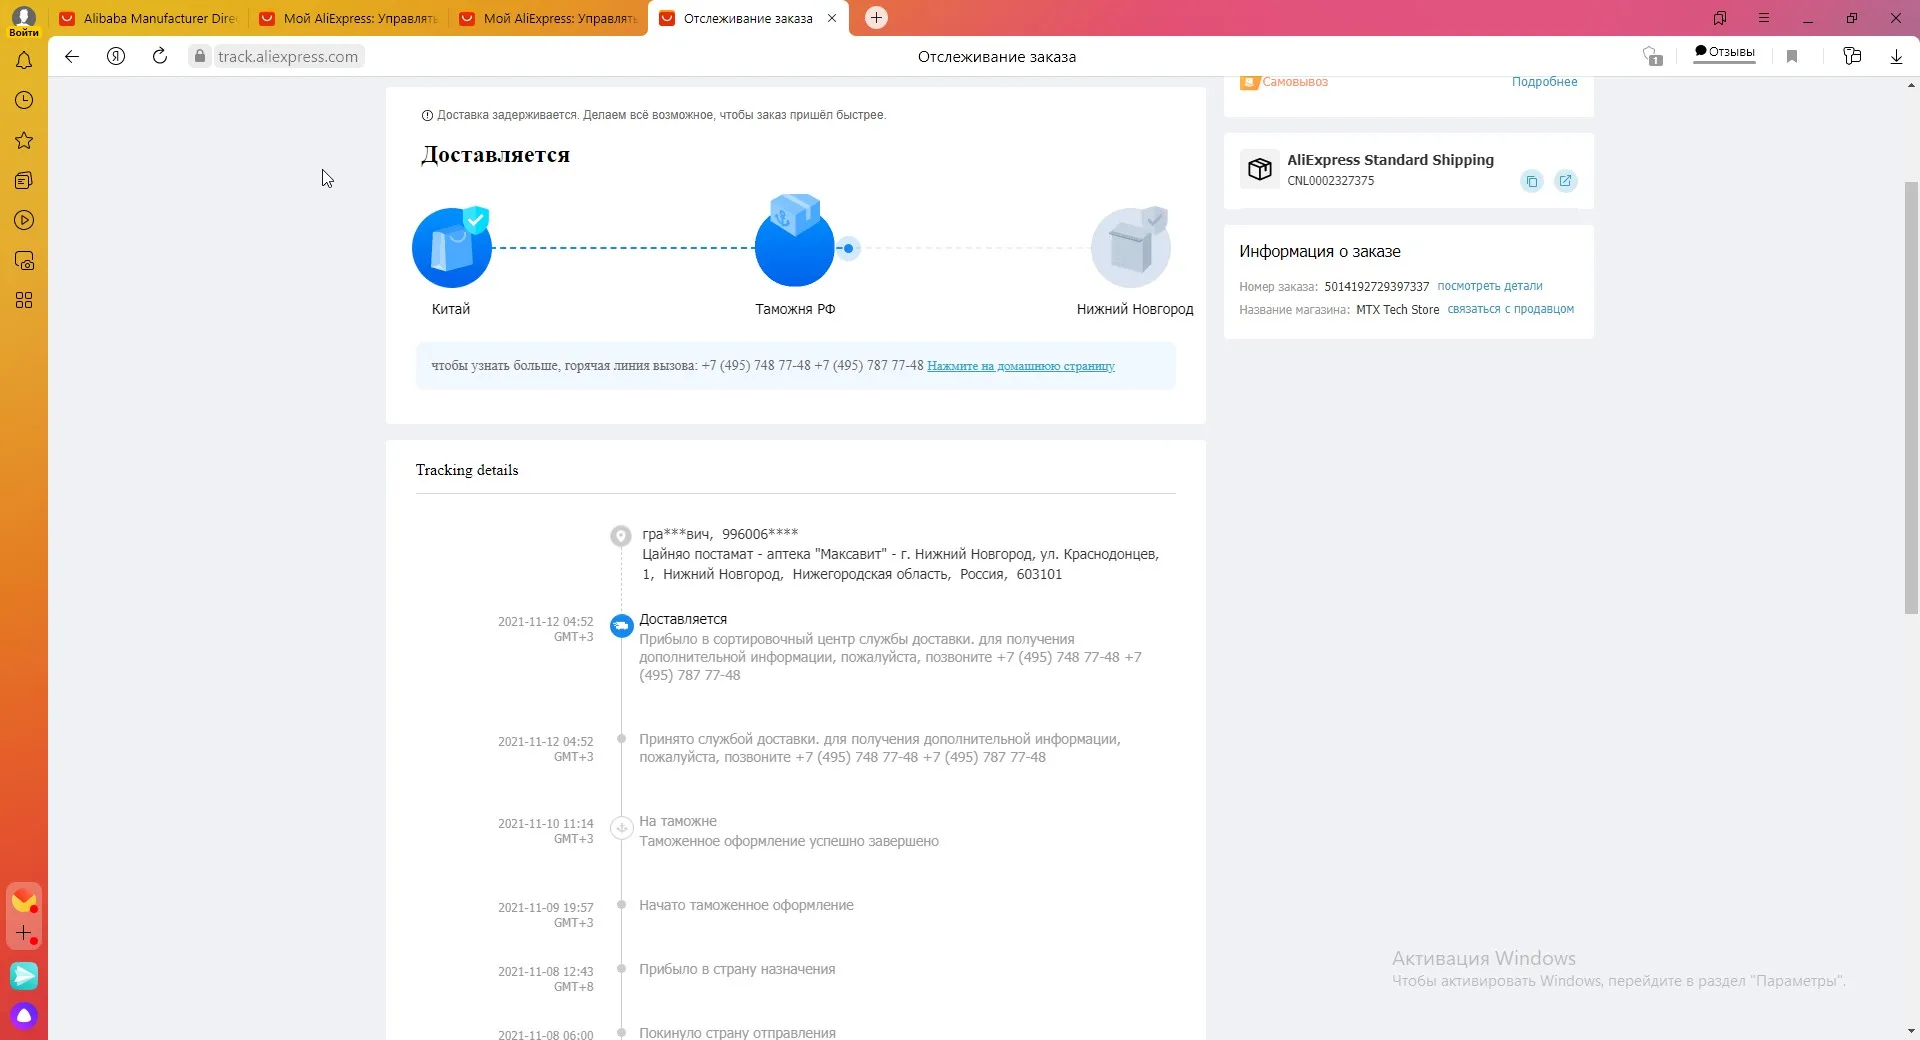The width and height of the screenshot is (1920, 1040).
Task: Open the browser extensions icon
Action: (1852, 57)
